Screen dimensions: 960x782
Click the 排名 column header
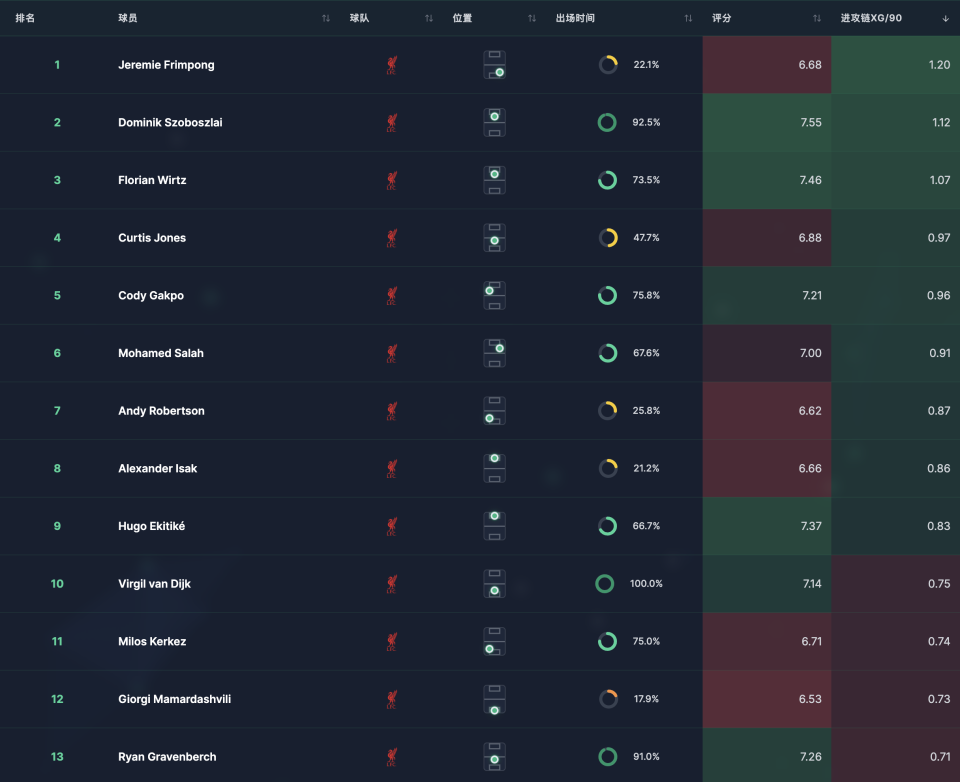(x=26, y=18)
